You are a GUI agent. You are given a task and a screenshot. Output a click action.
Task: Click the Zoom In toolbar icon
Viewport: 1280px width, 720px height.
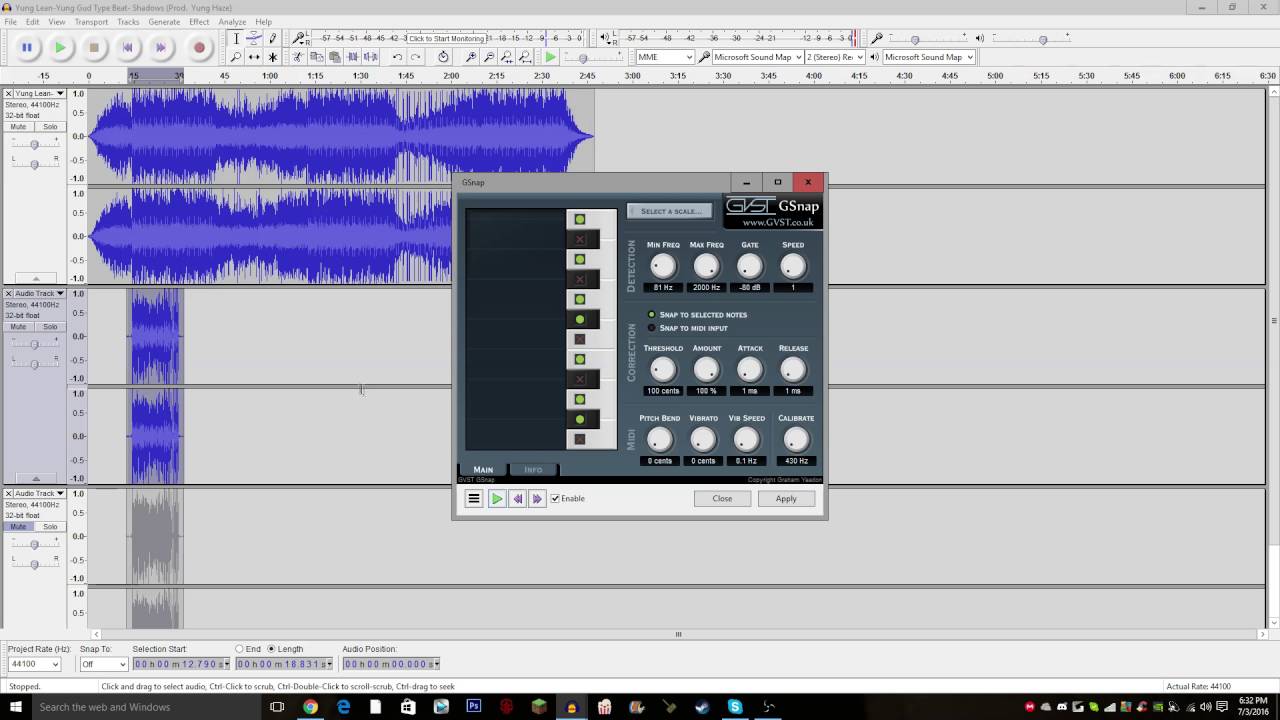click(x=471, y=57)
